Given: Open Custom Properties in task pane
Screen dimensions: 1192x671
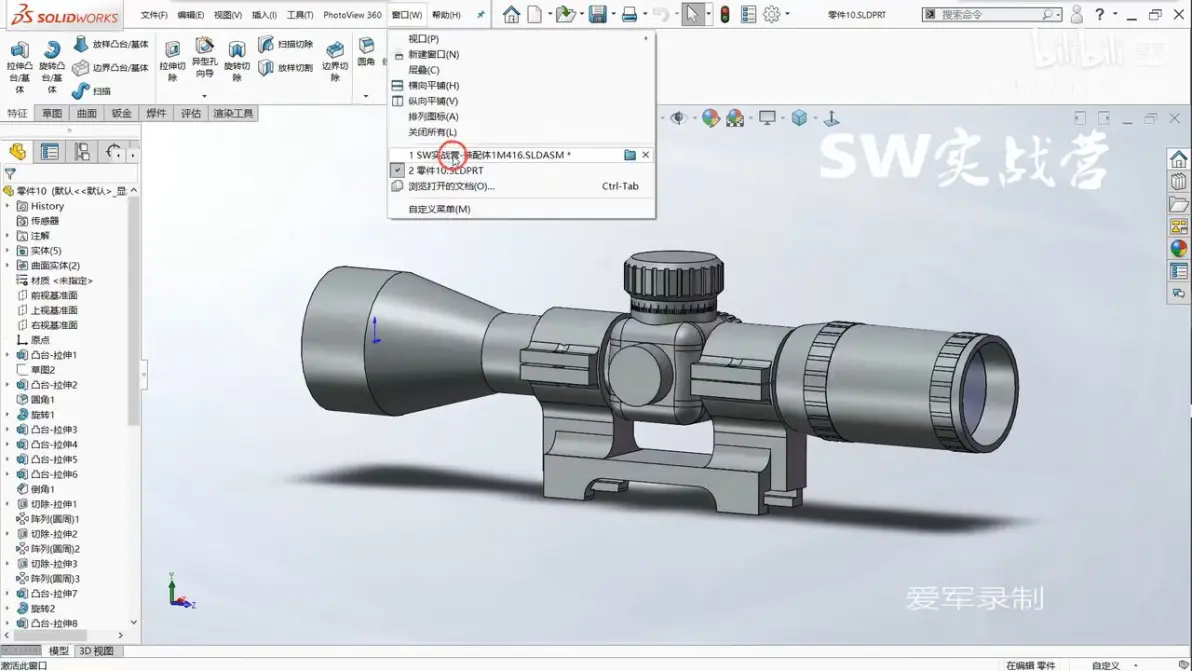Looking at the screenshot, I should tap(1178, 271).
